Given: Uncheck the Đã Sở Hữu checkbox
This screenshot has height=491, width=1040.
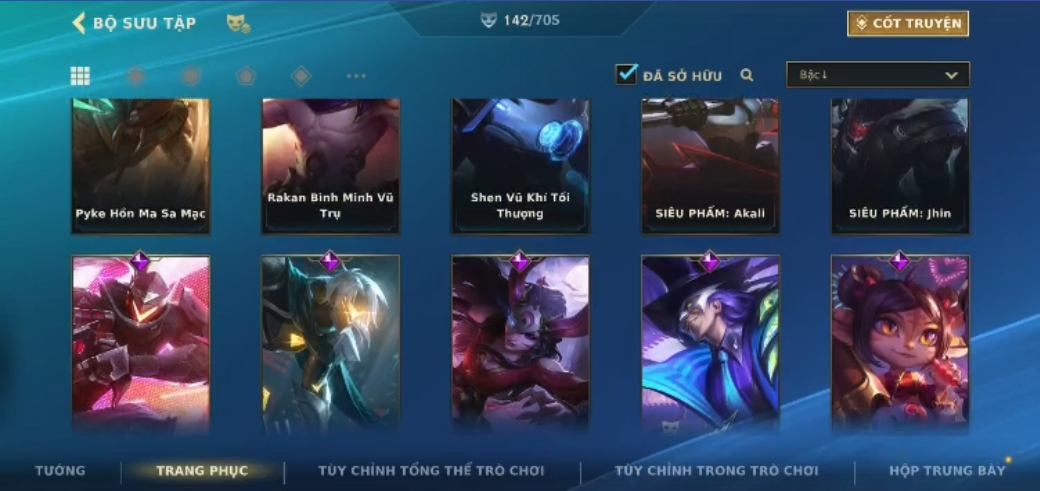Looking at the screenshot, I should [626, 74].
